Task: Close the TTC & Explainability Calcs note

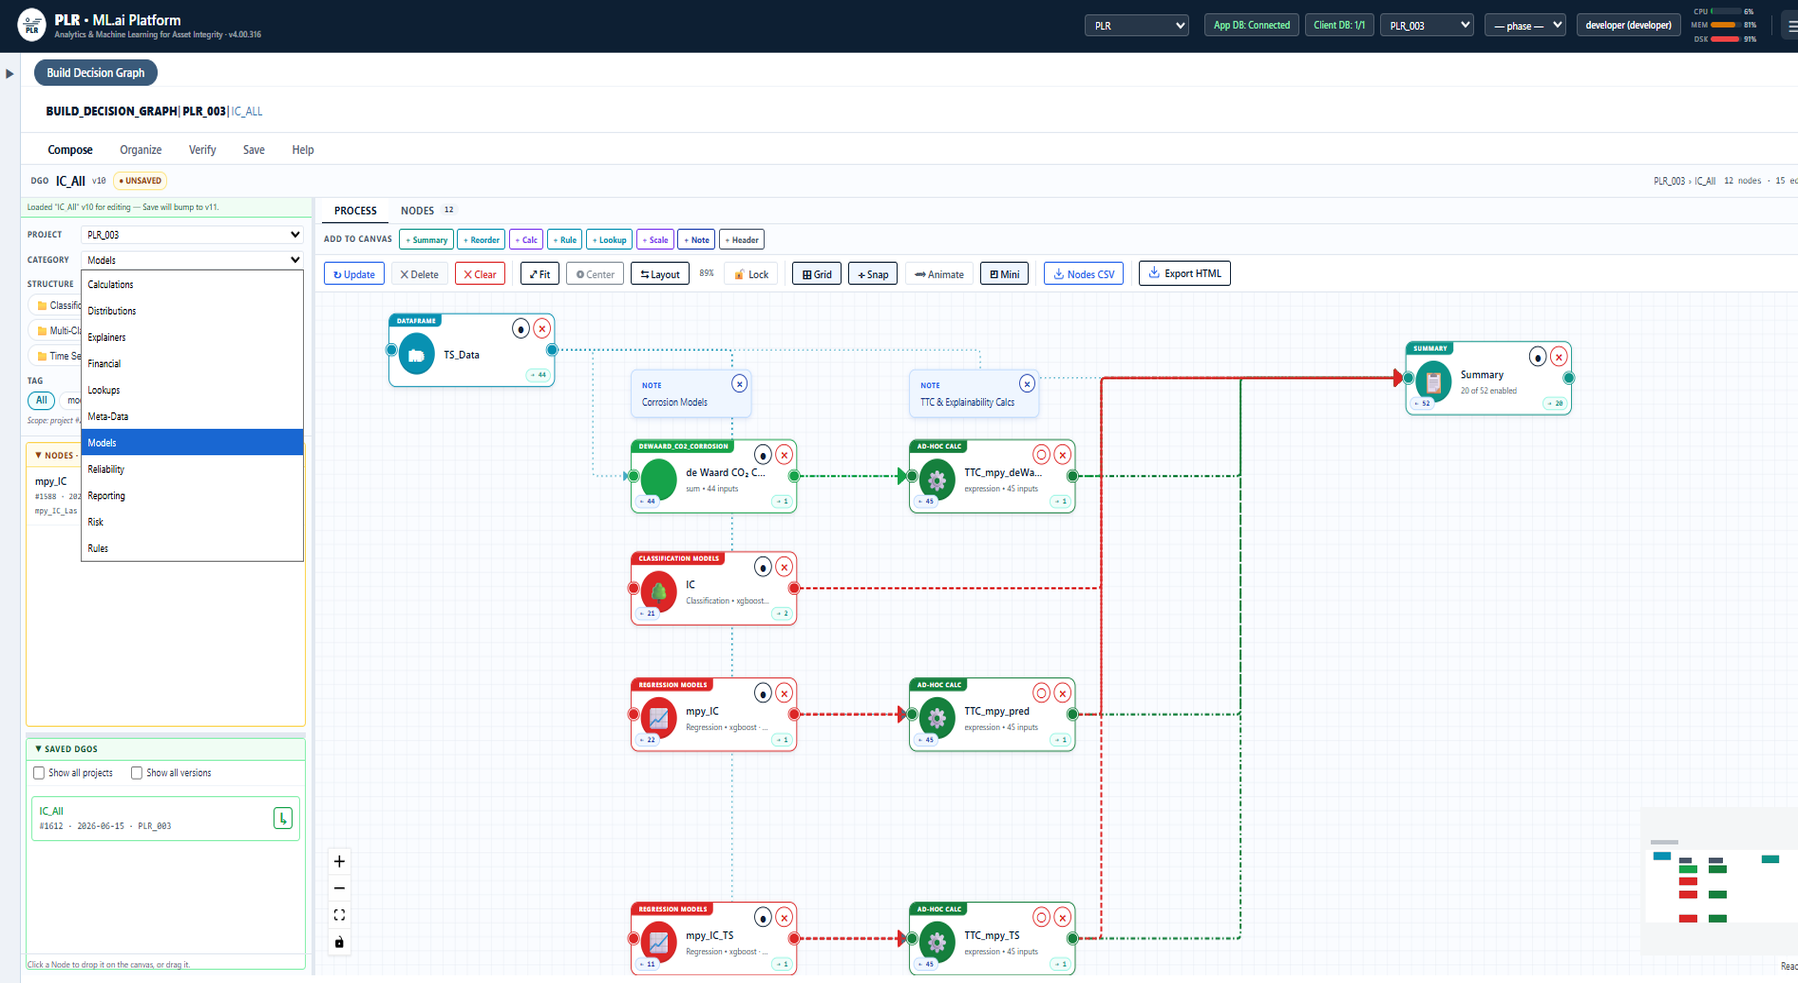Action: [1027, 384]
